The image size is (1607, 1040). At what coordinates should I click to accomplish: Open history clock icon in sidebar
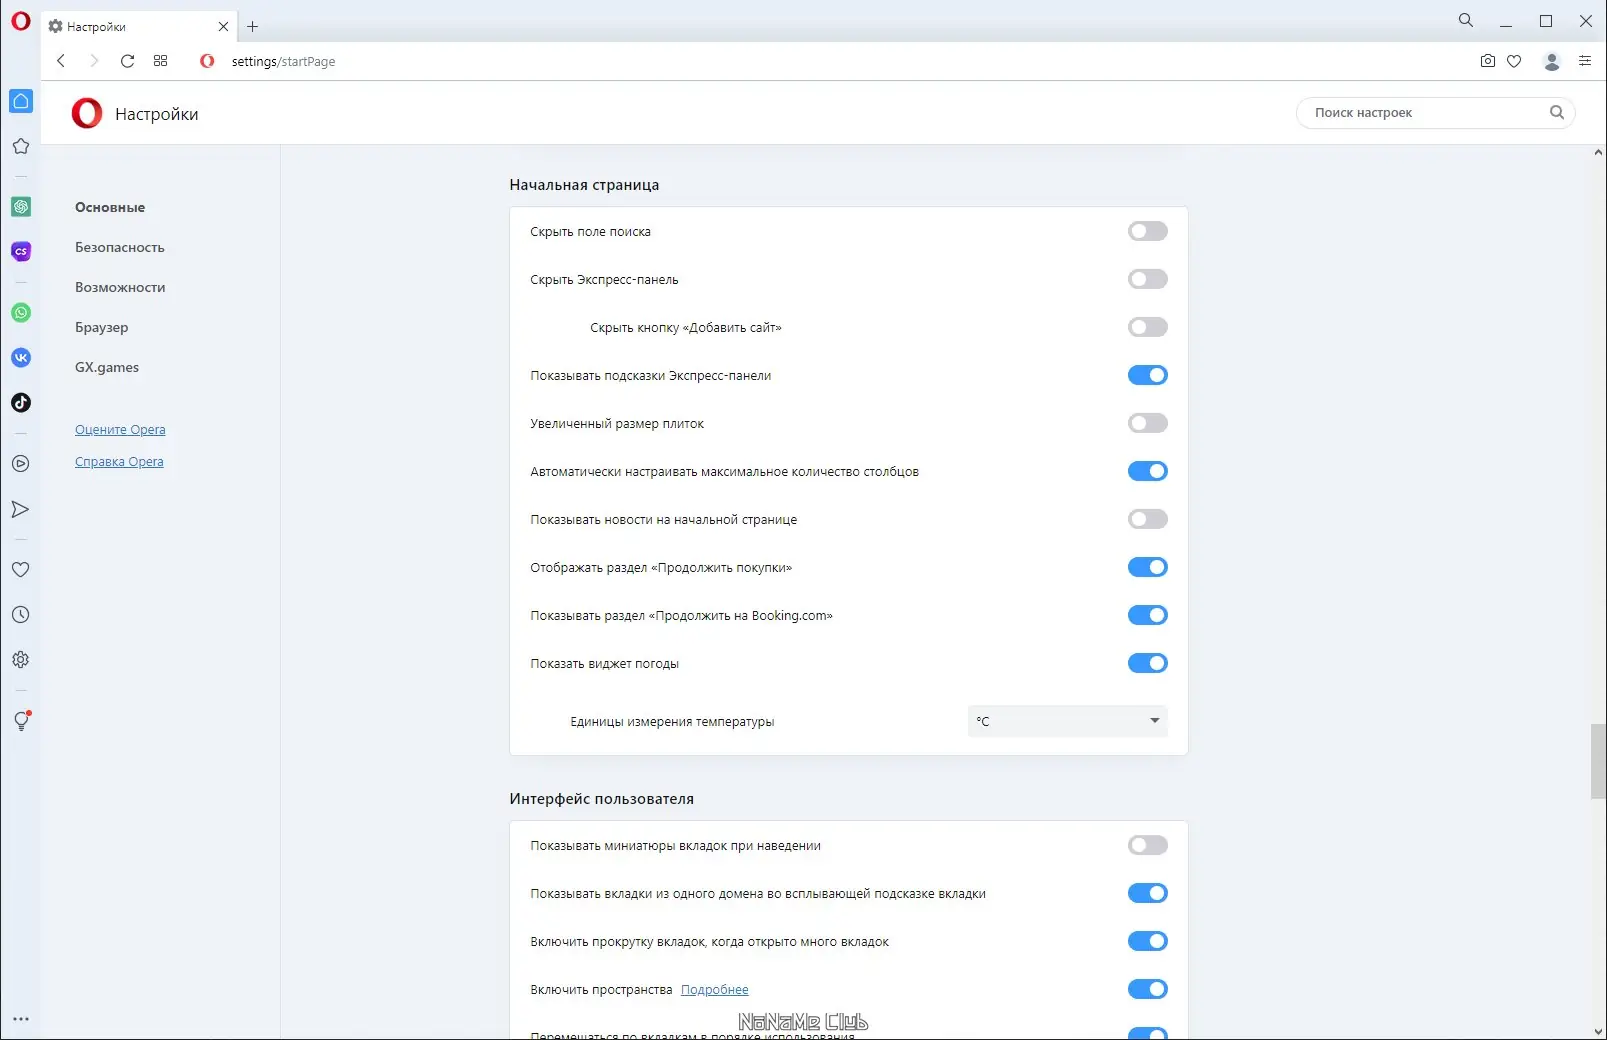(x=21, y=615)
